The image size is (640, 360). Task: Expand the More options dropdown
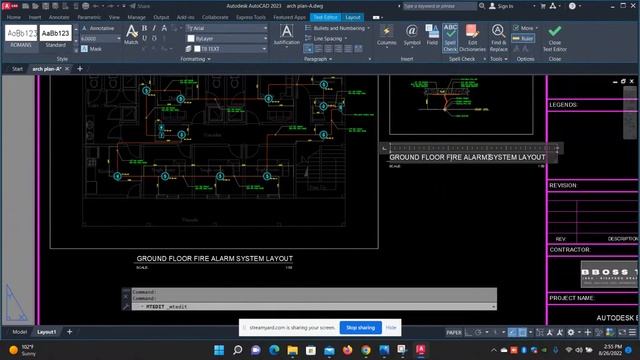pos(525,28)
